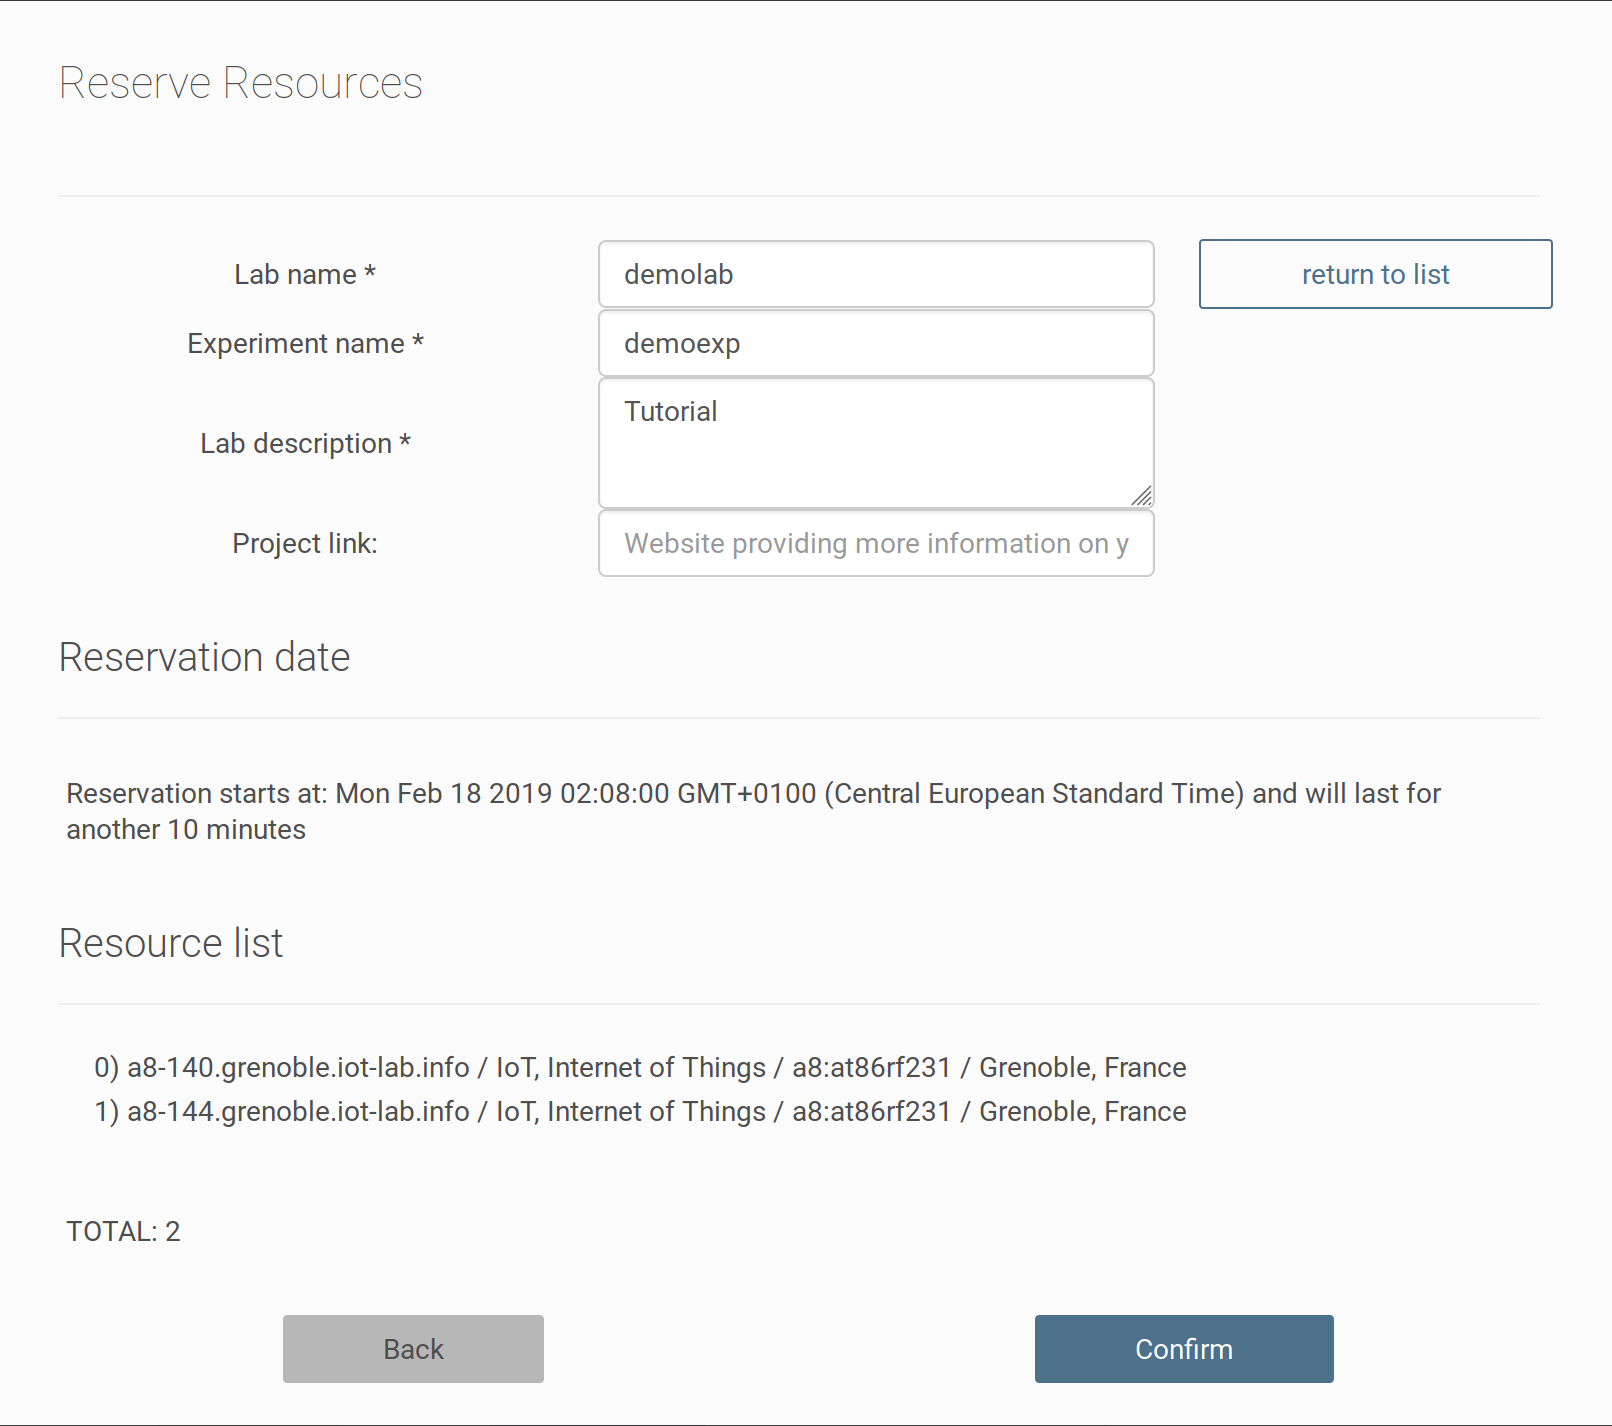Image resolution: width=1612 pixels, height=1426 pixels.
Task: Select the a8-140.grenoble.iot-lab.info resource entry
Action: [x=640, y=1067]
